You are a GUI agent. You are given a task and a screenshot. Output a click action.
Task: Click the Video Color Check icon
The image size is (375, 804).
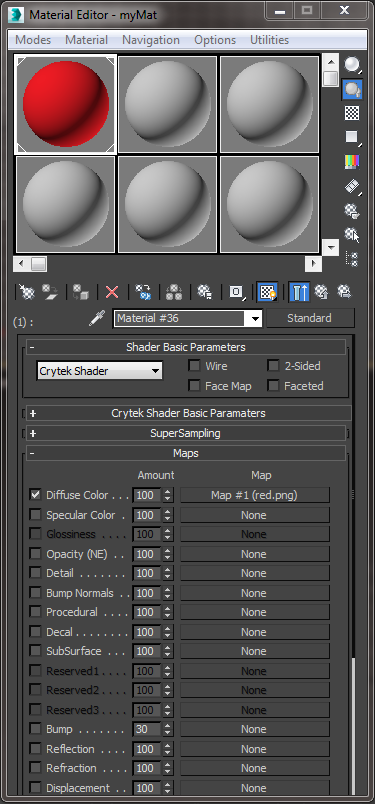(352, 162)
